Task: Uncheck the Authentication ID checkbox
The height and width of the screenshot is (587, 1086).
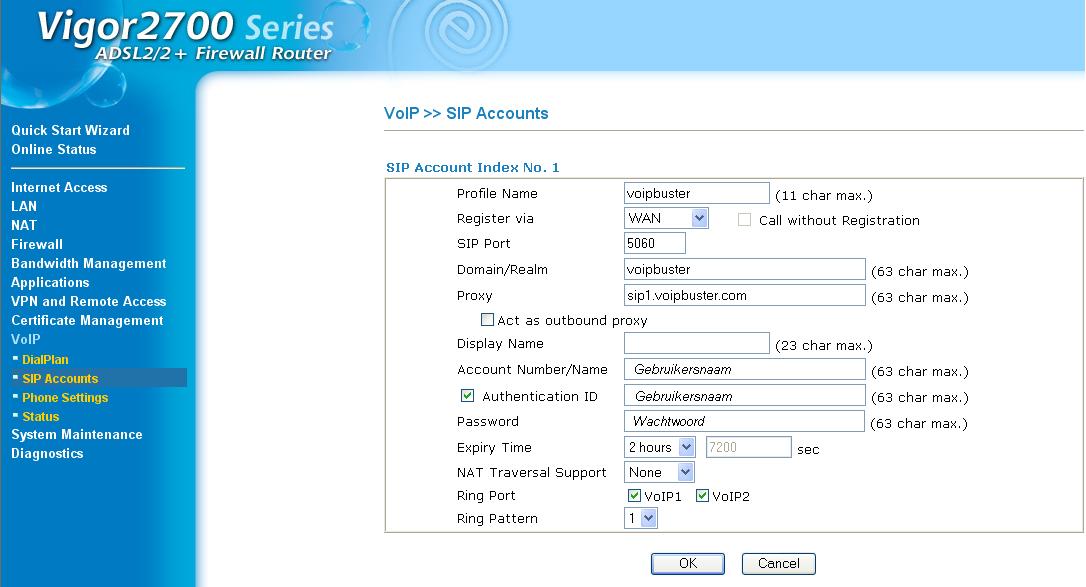Action: 468,396
